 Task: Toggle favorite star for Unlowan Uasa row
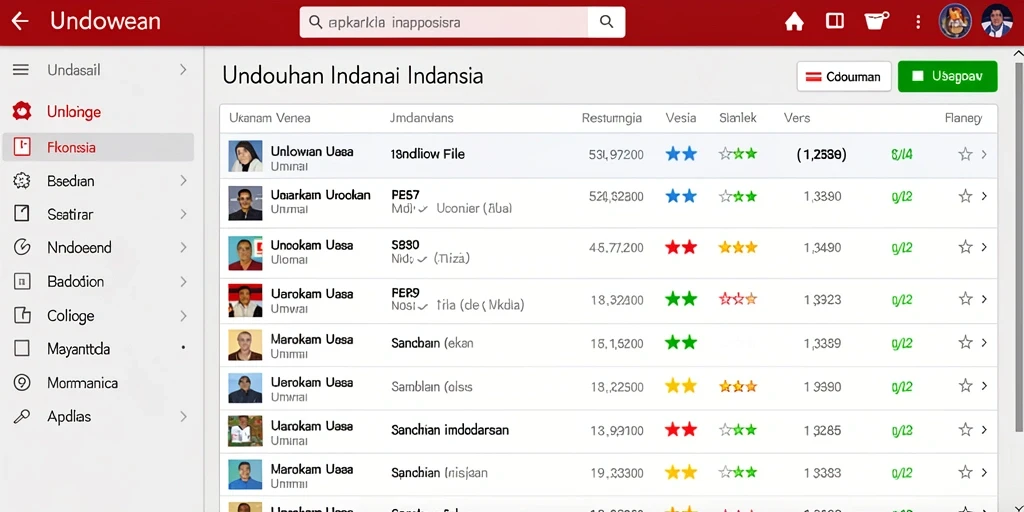pyautogui.click(x=965, y=154)
